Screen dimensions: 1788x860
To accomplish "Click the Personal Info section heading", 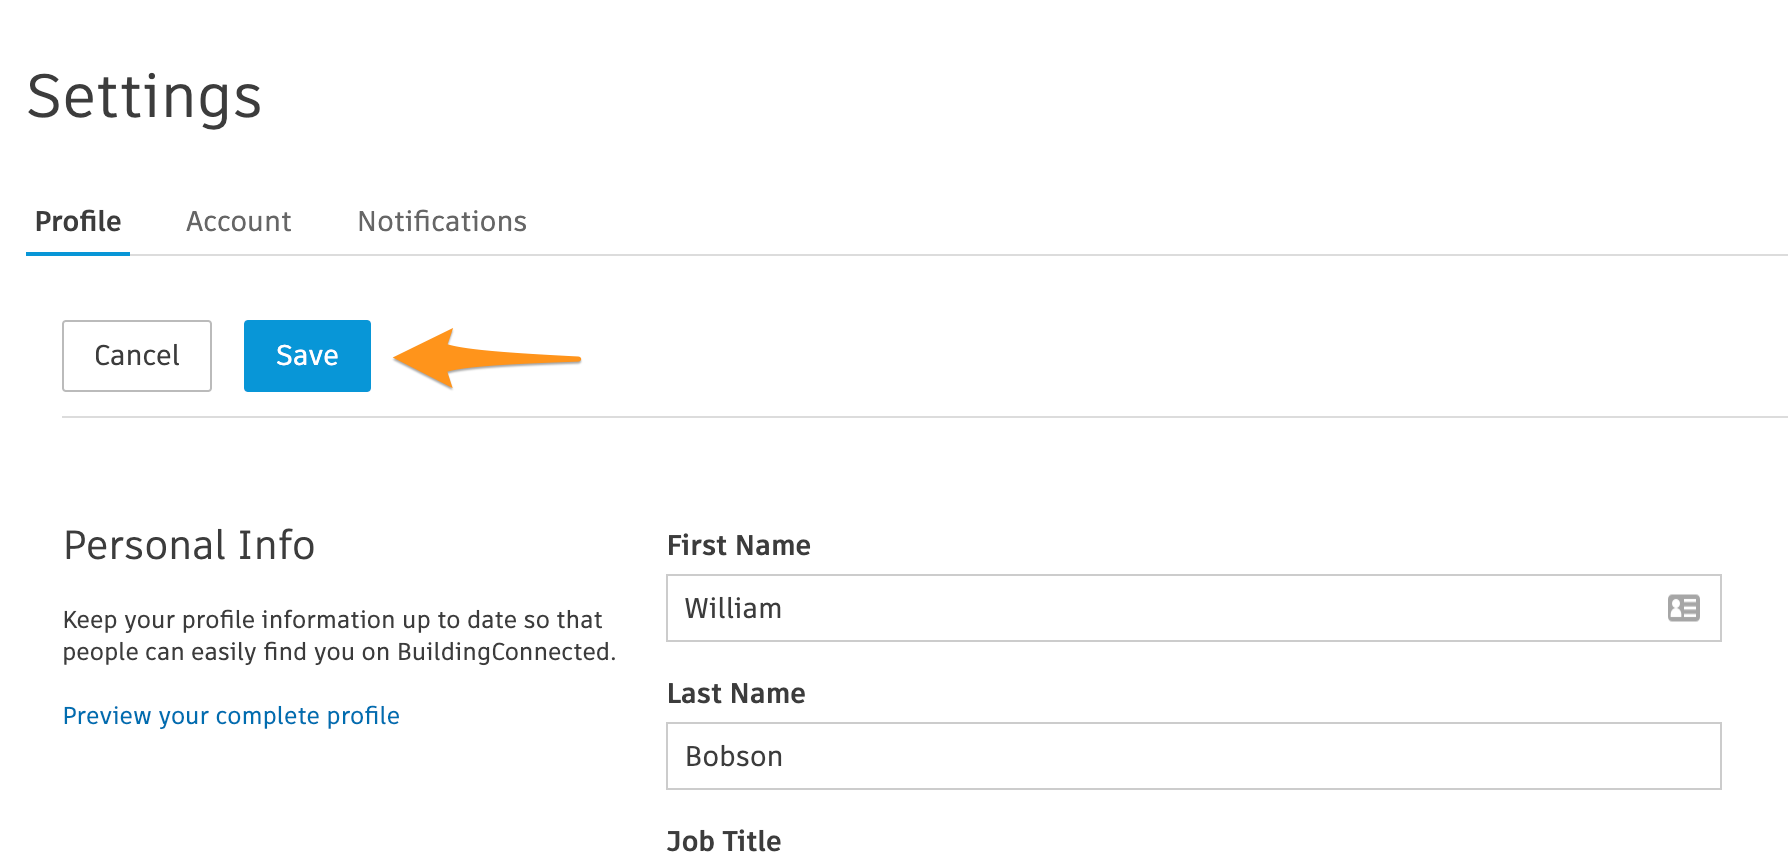I will (x=189, y=546).
